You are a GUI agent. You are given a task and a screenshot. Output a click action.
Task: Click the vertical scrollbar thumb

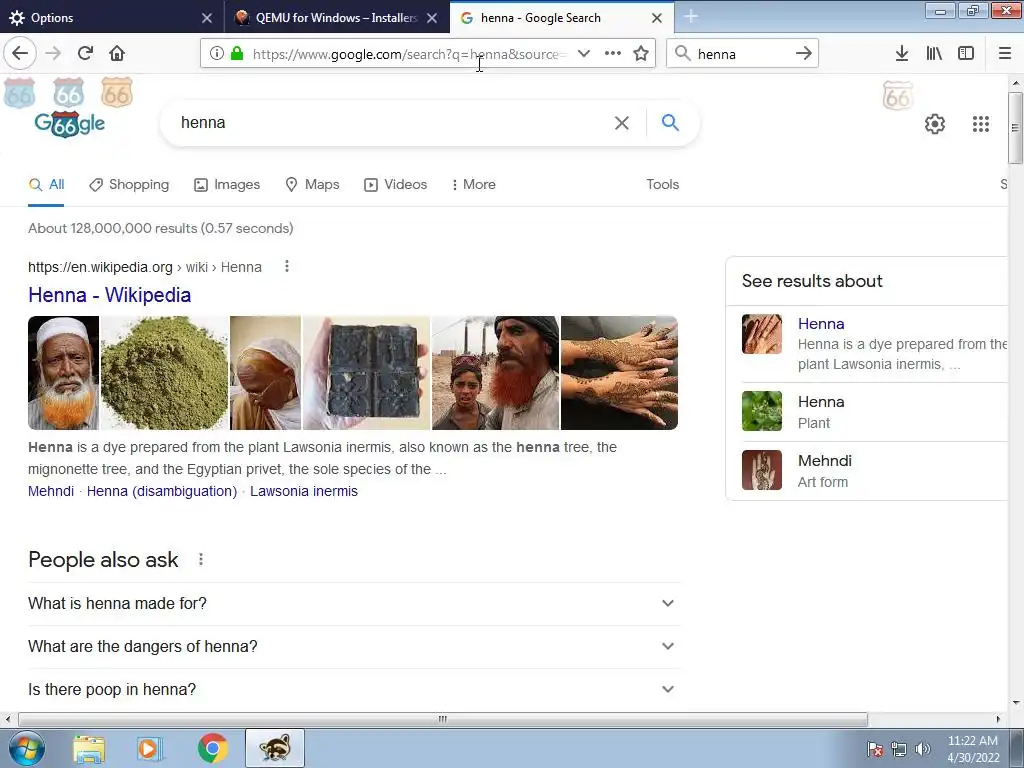1016,128
